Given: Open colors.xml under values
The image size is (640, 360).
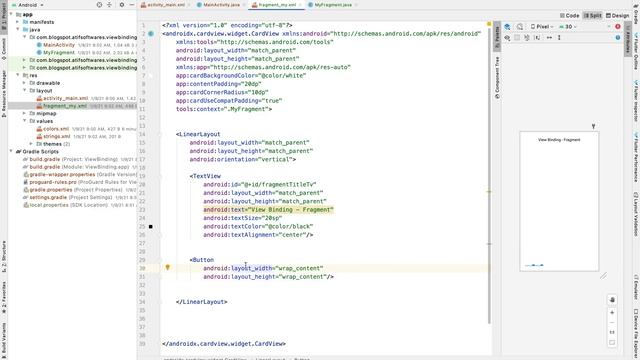Looking at the screenshot, I should 56,129.
